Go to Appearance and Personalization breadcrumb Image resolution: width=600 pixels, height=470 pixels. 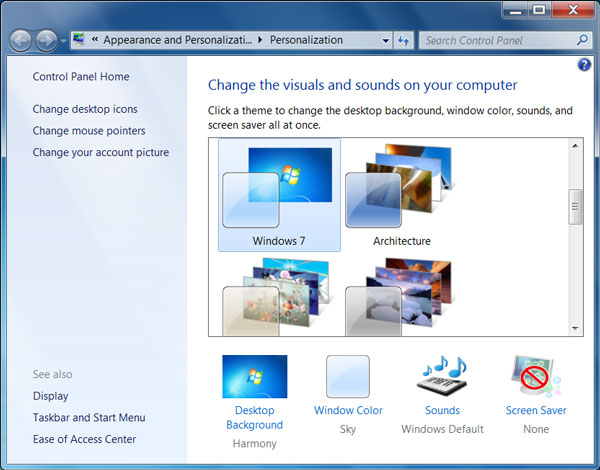pos(178,40)
